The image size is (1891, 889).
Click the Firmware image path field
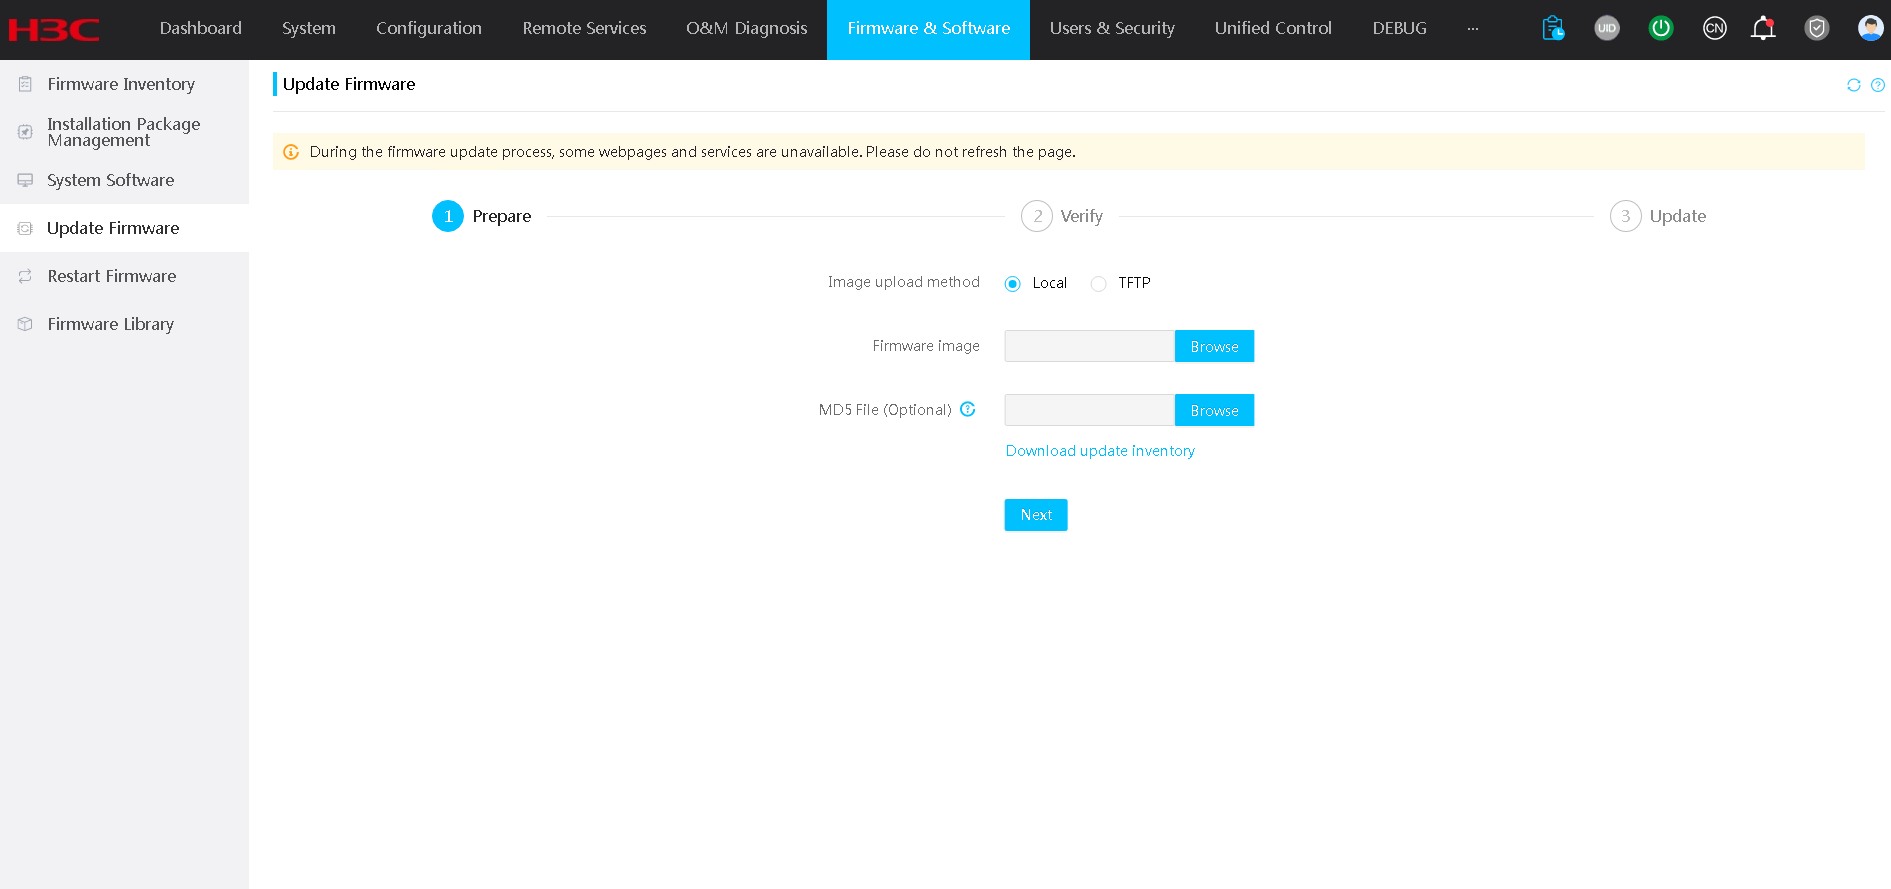tap(1089, 346)
